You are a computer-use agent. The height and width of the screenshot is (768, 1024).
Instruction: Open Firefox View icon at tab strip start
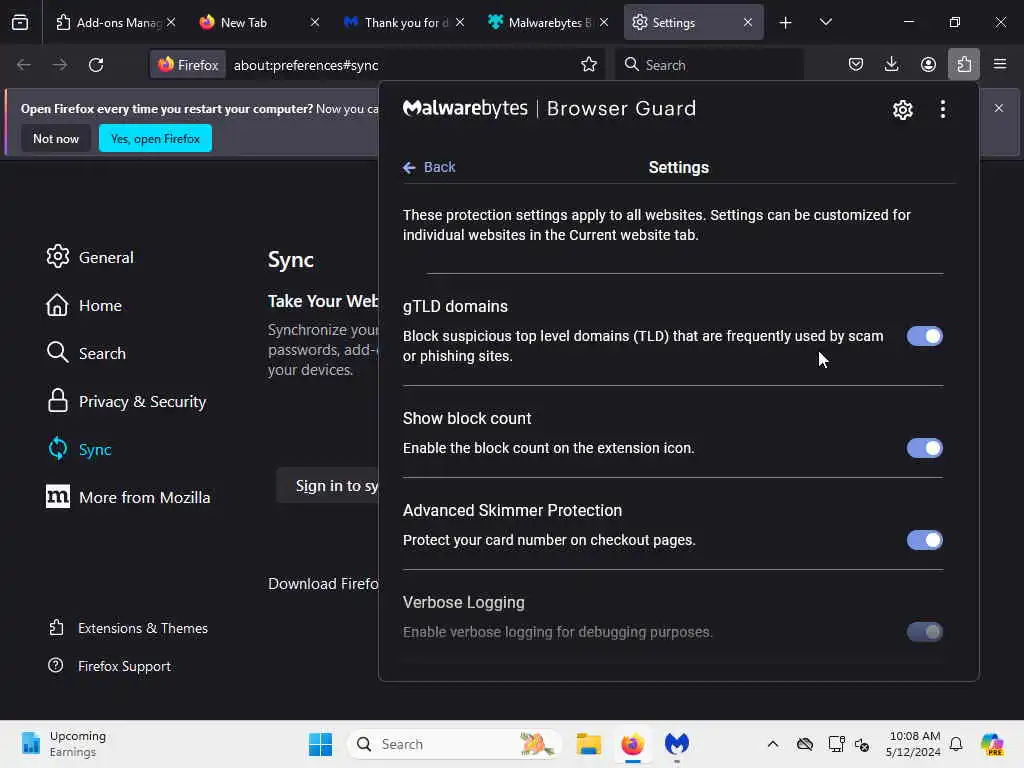[x=20, y=22]
